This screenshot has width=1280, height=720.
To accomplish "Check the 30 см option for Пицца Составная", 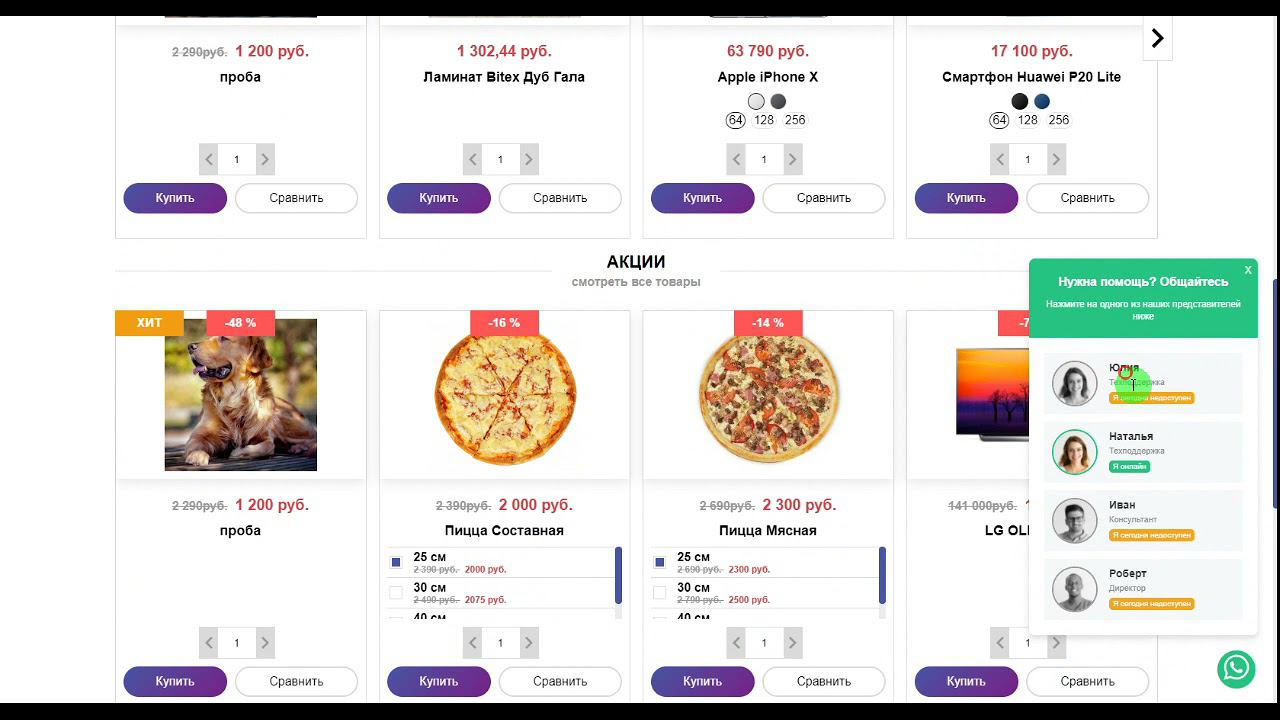I will click(396, 593).
